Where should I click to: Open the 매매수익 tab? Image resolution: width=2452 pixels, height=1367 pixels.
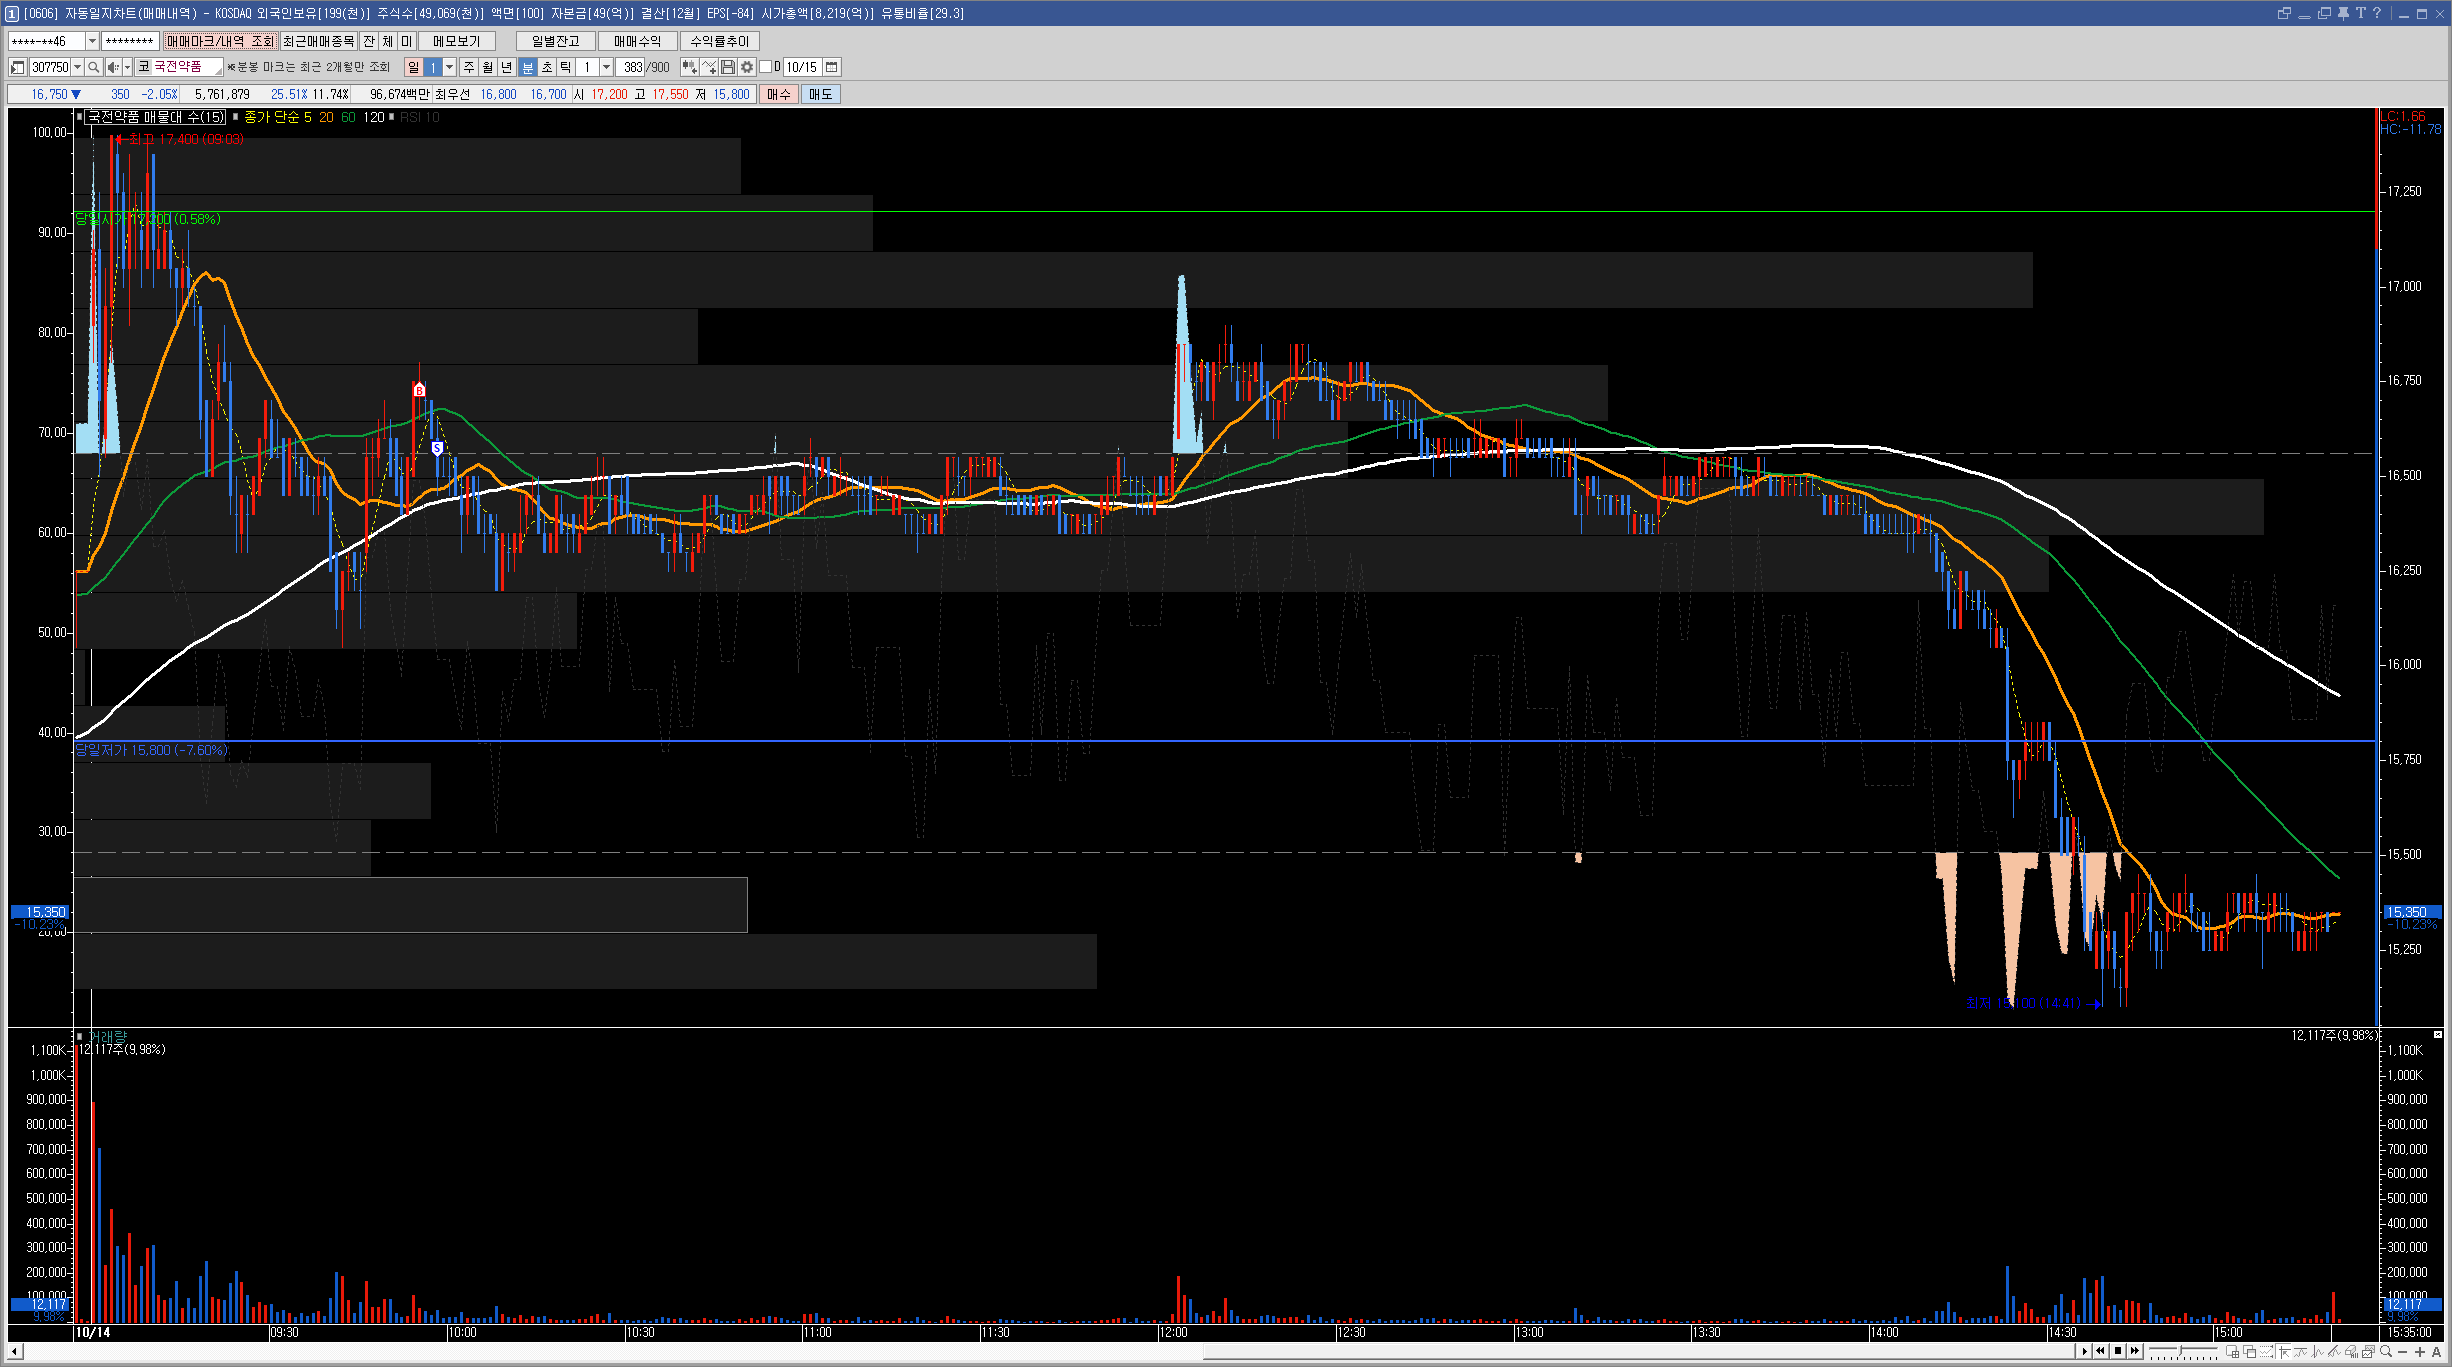[x=637, y=41]
